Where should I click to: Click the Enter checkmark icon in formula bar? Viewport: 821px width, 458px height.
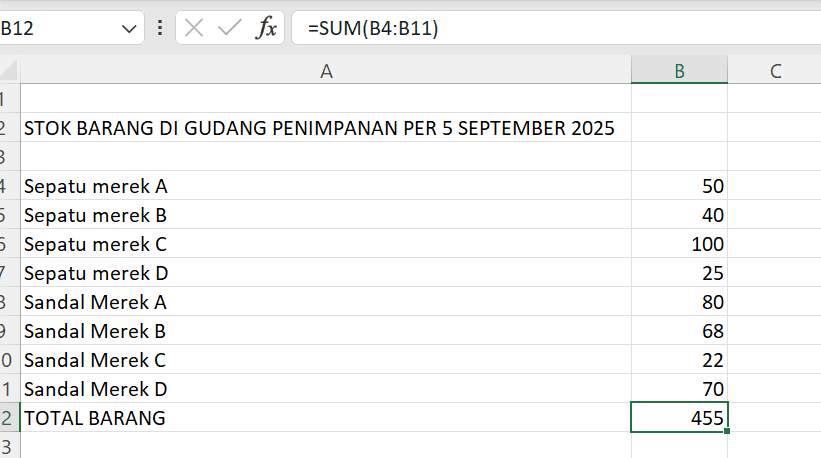230,29
